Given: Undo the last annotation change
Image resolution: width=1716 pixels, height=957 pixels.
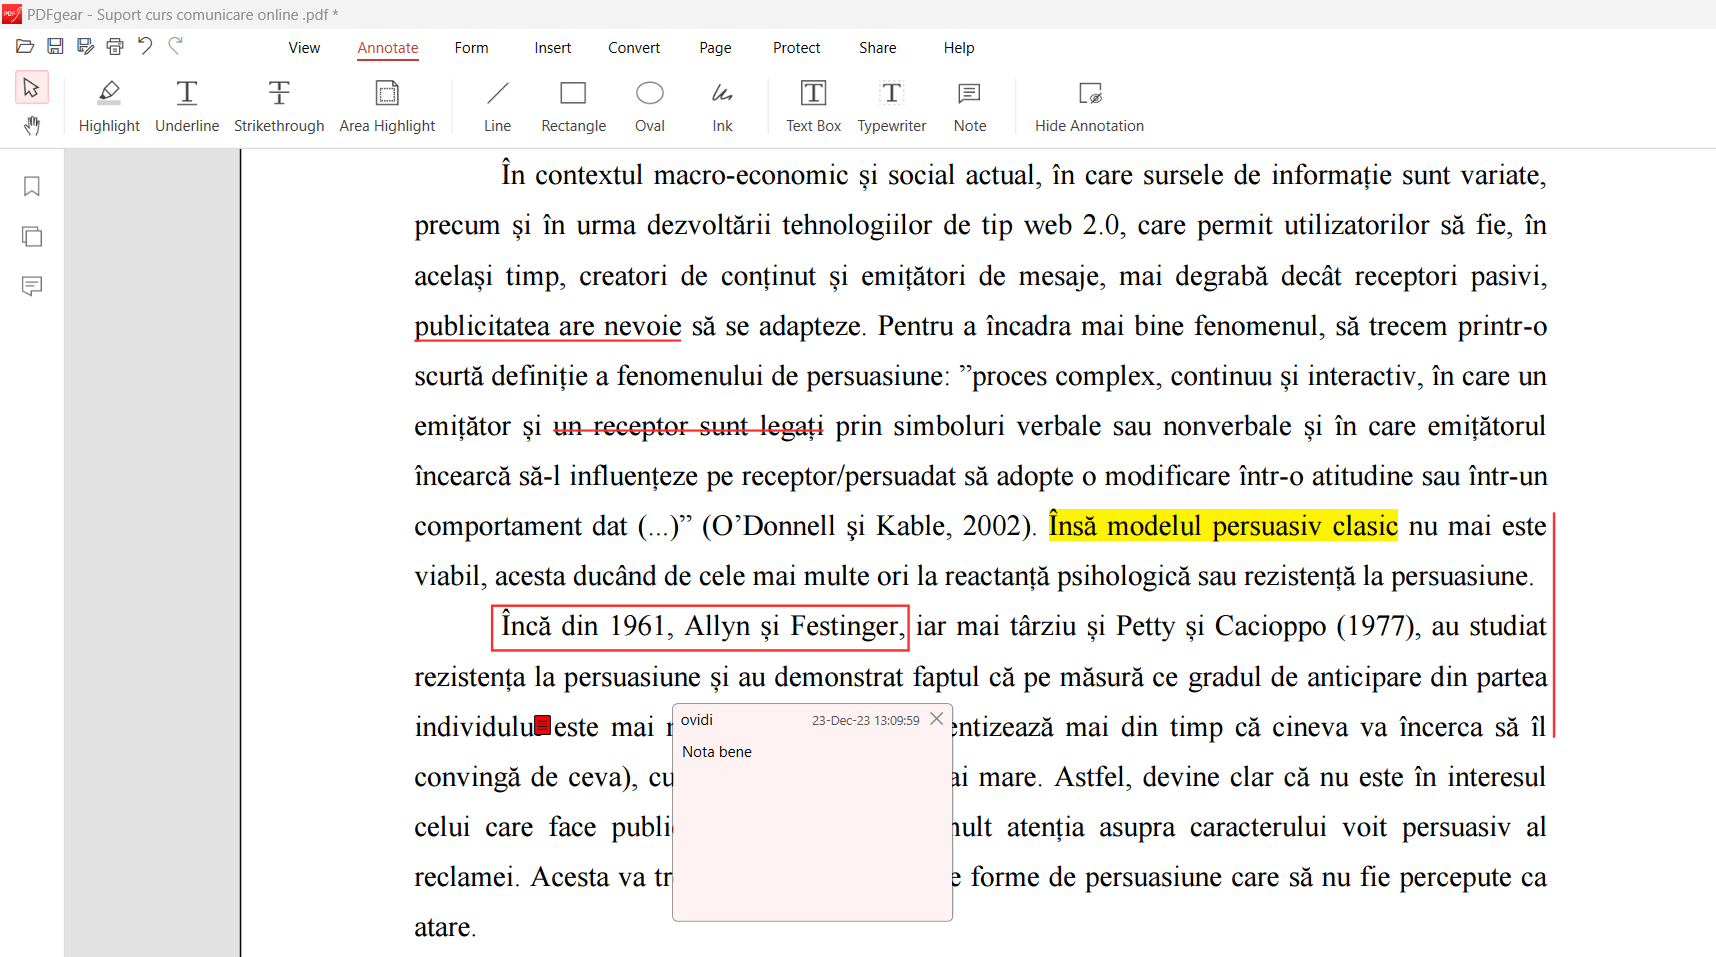Looking at the screenshot, I should coord(144,45).
